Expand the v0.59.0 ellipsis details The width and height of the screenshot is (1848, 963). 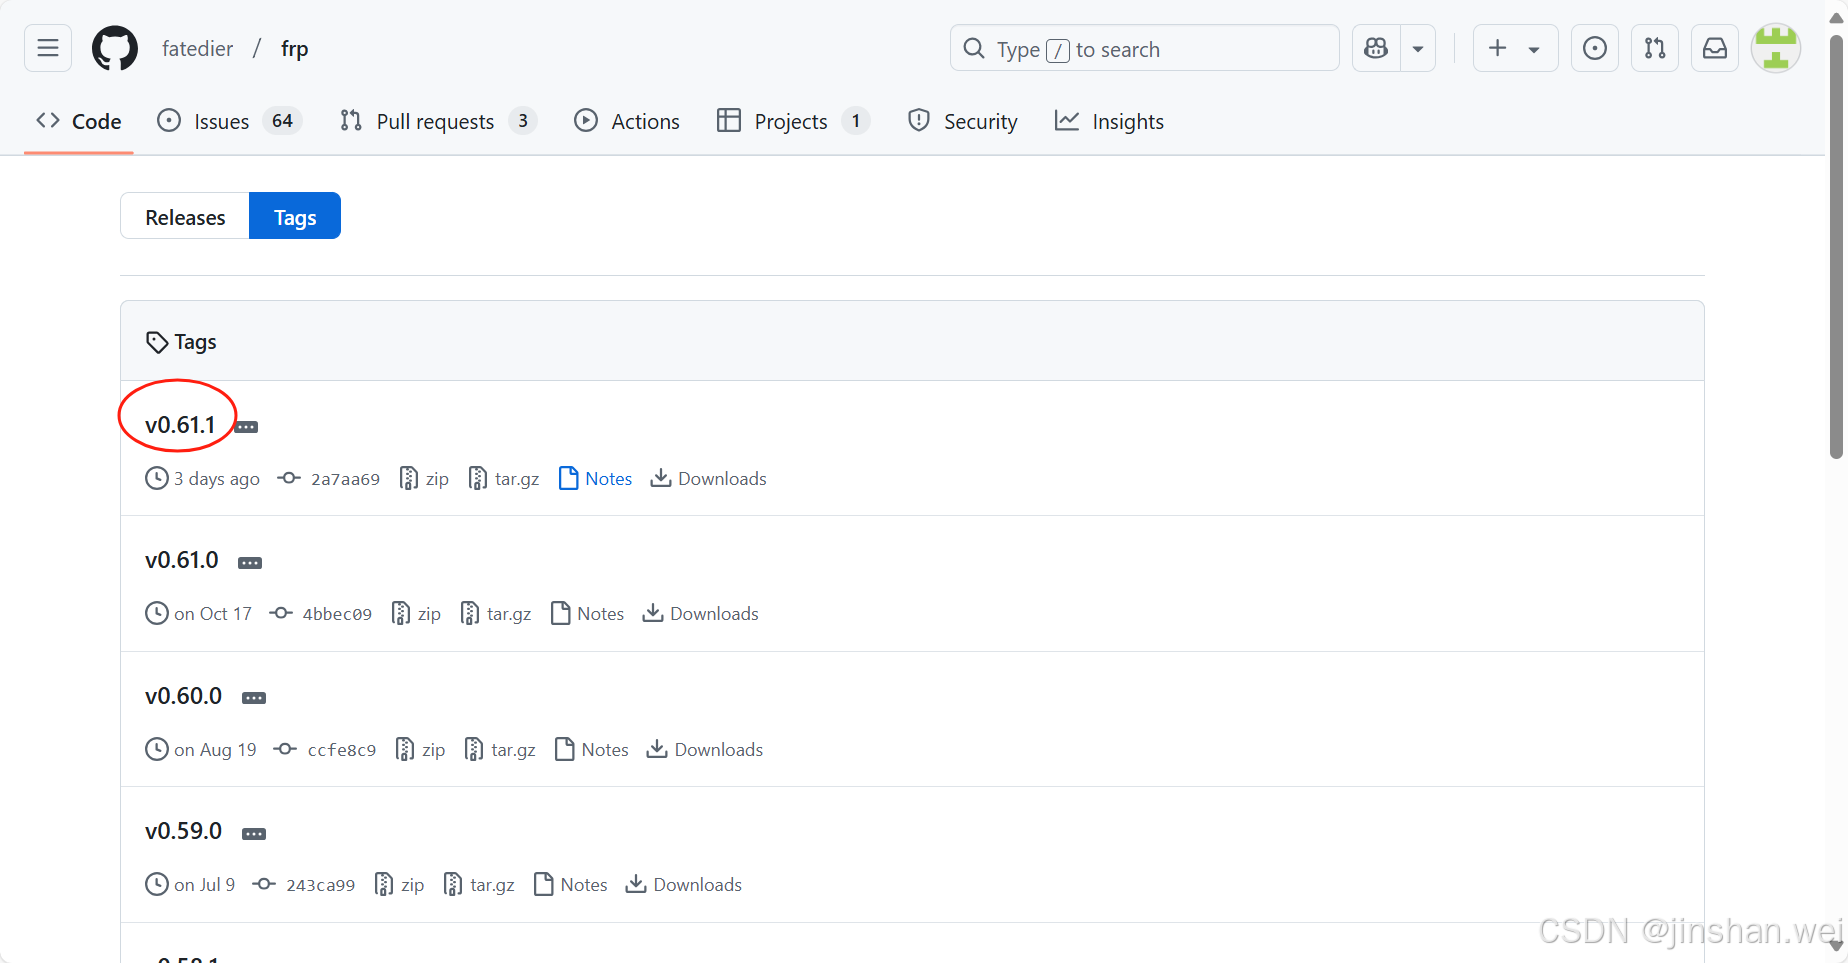254,834
